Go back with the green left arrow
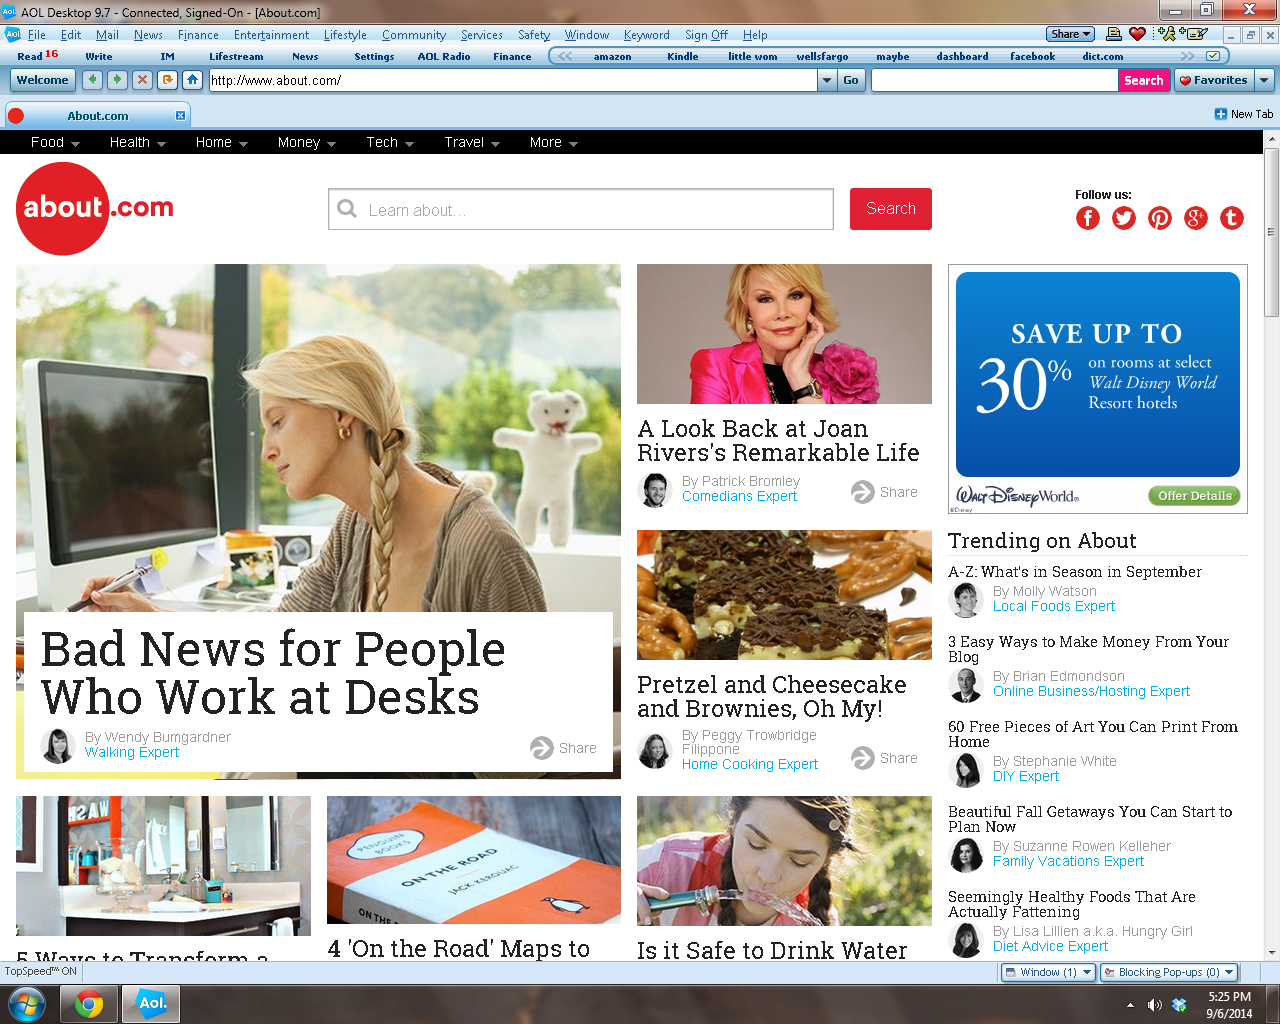This screenshot has height=1024, width=1280. click(x=93, y=80)
